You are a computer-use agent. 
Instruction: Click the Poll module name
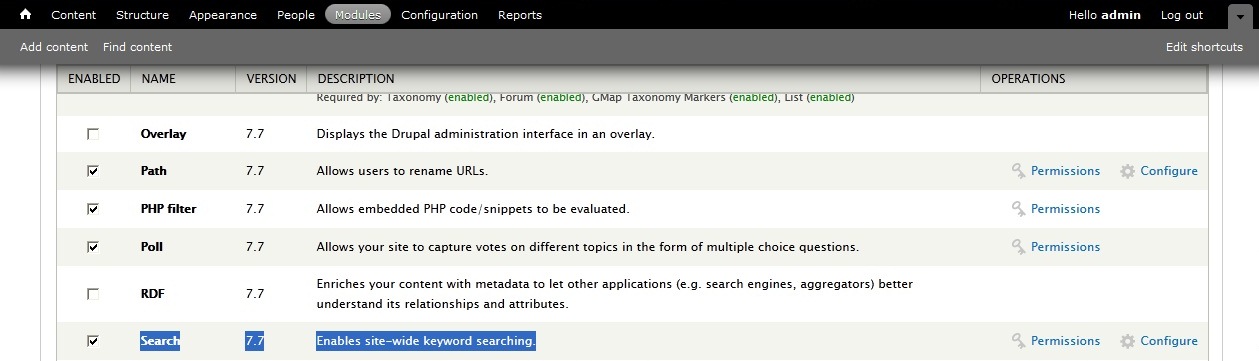tap(152, 247)
